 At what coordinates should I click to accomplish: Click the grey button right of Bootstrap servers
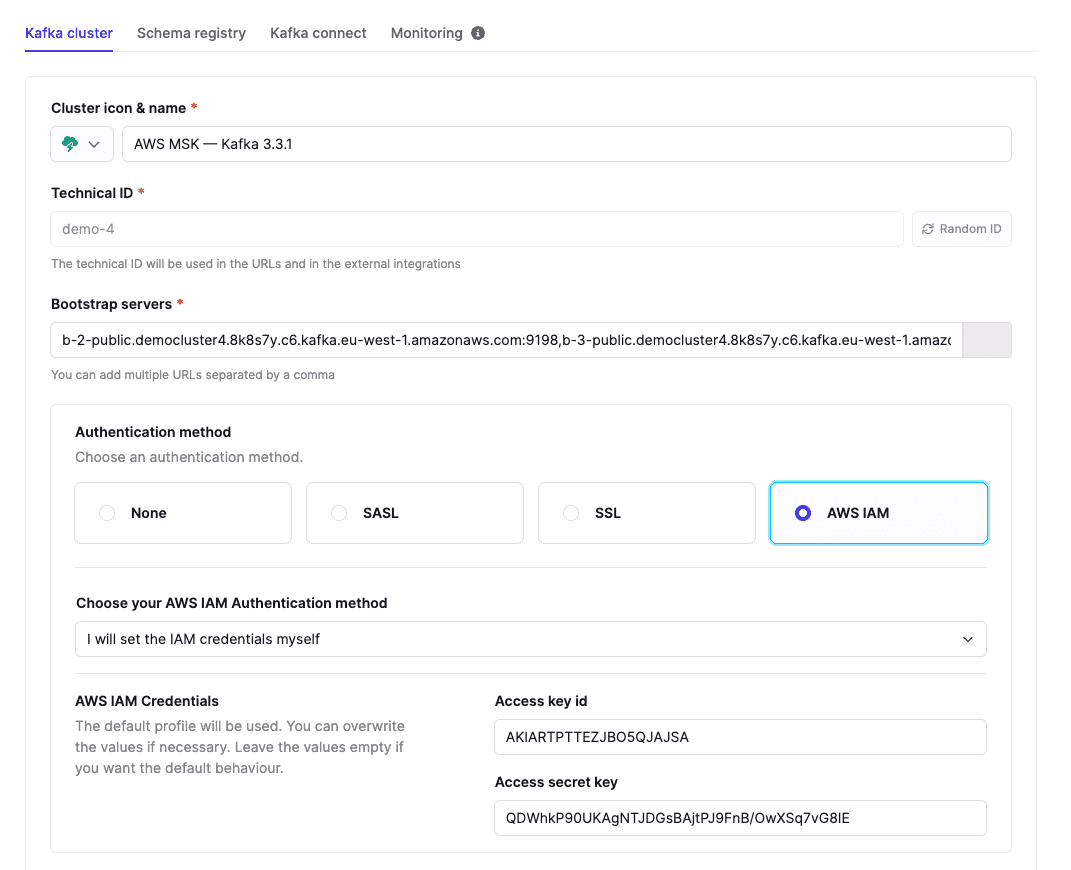coord(986,340)
